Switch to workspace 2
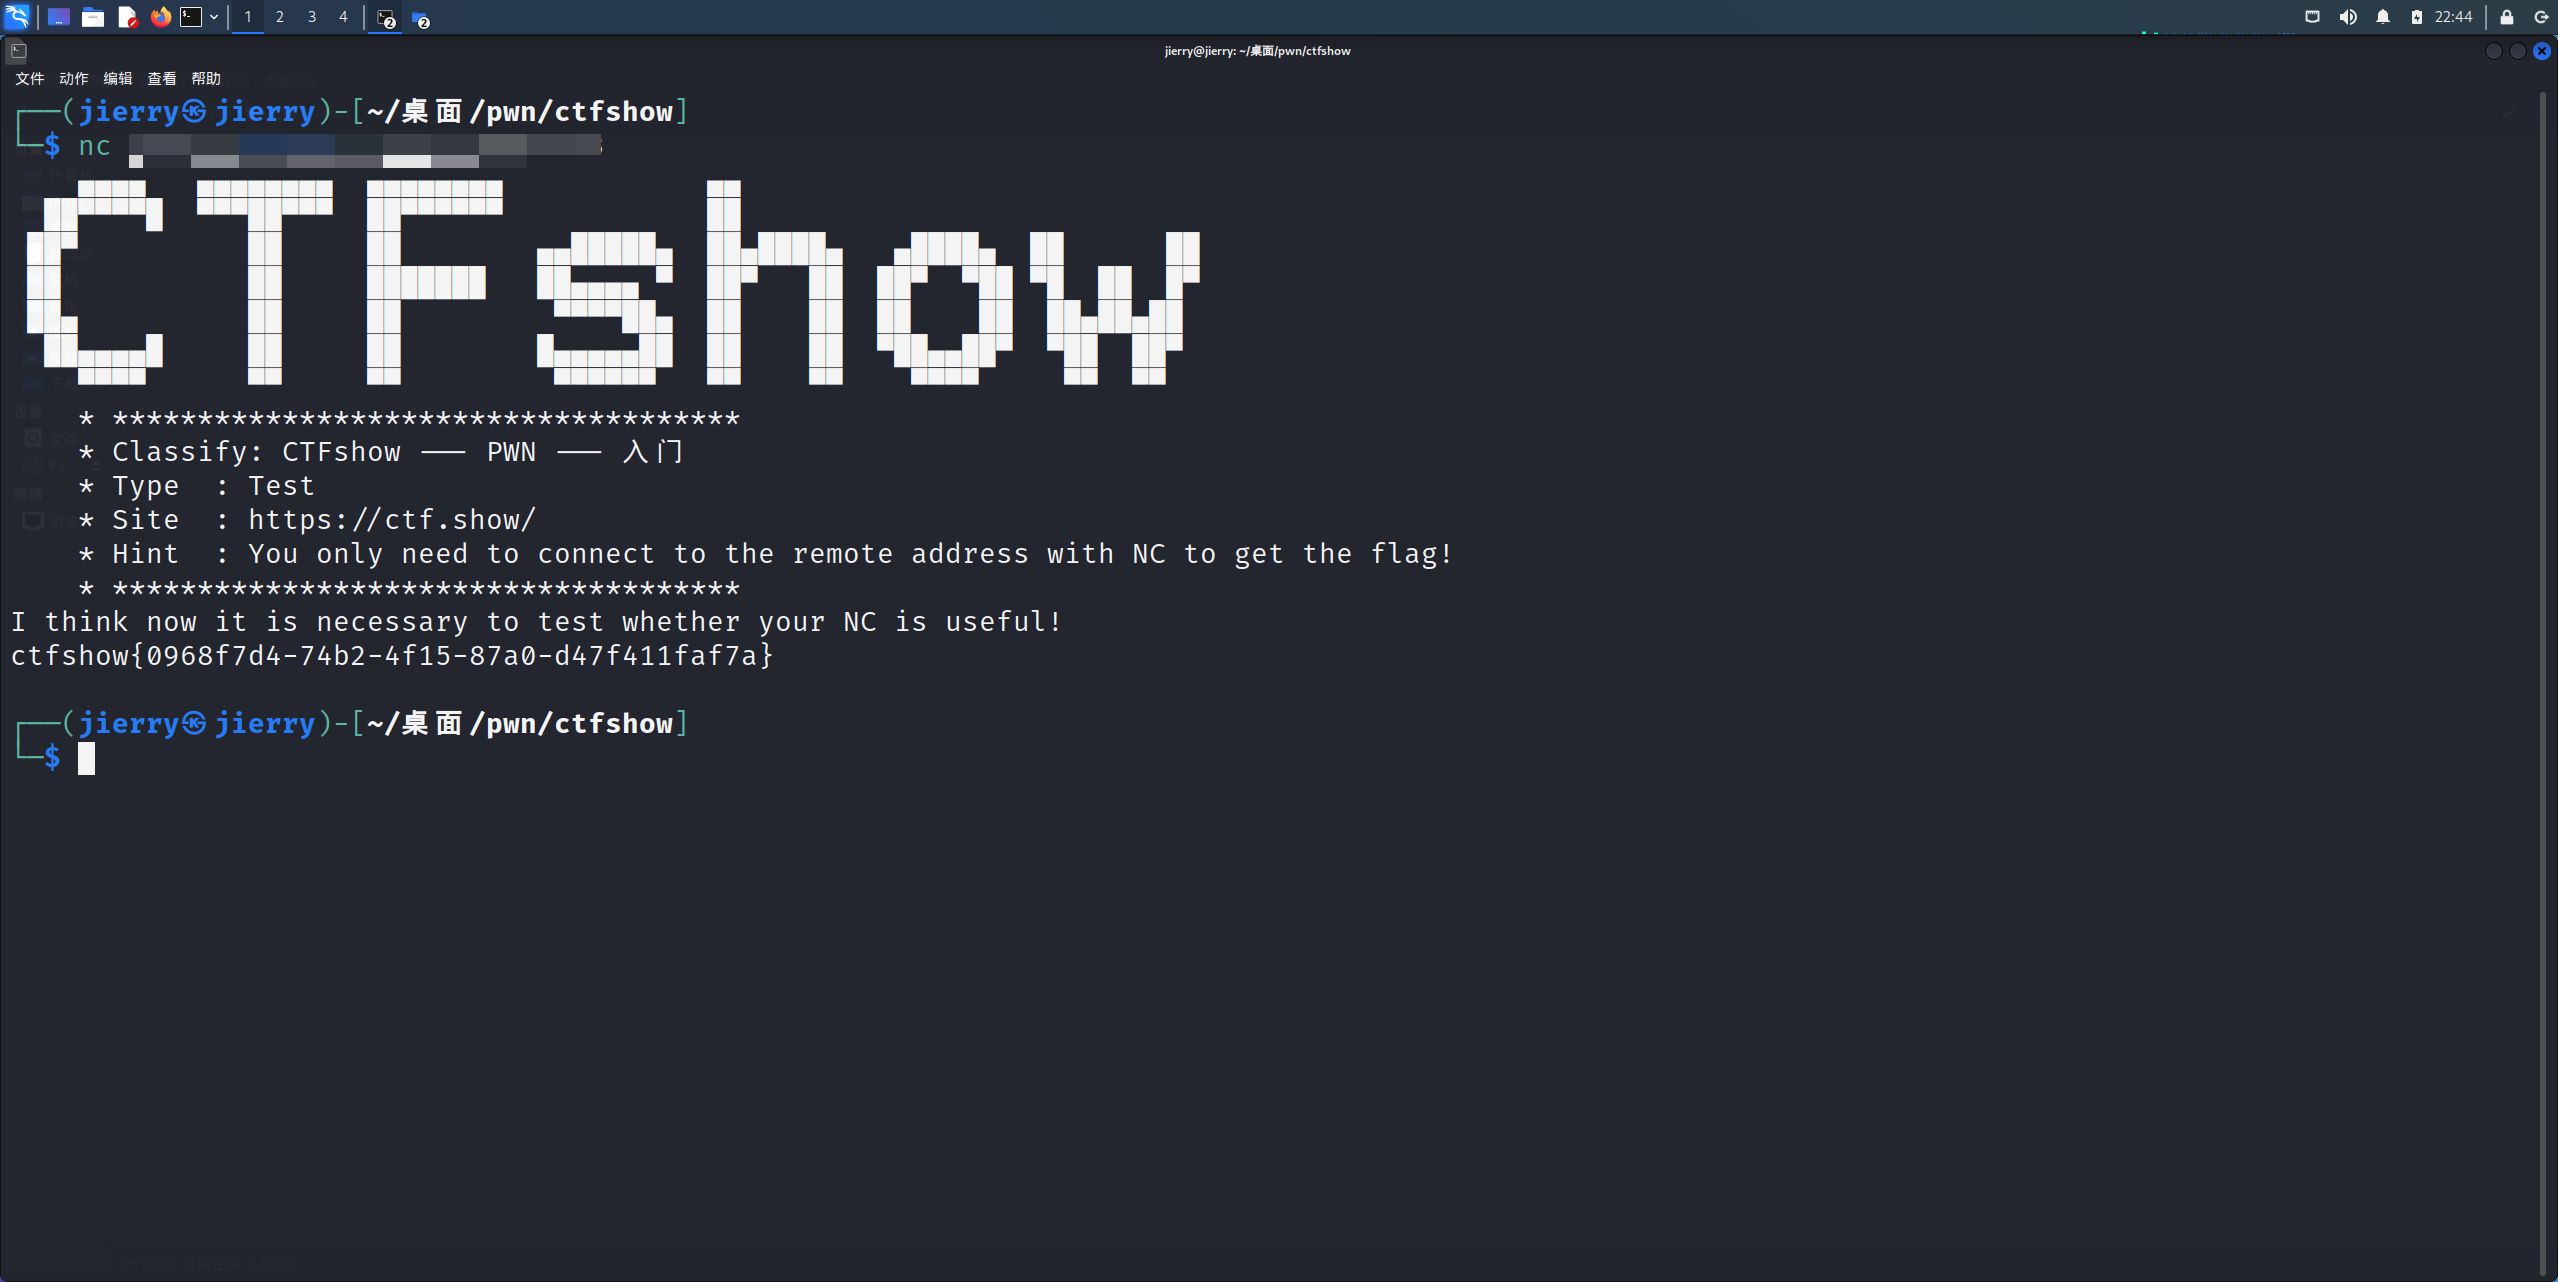2558x1282 pixels. 280,17
